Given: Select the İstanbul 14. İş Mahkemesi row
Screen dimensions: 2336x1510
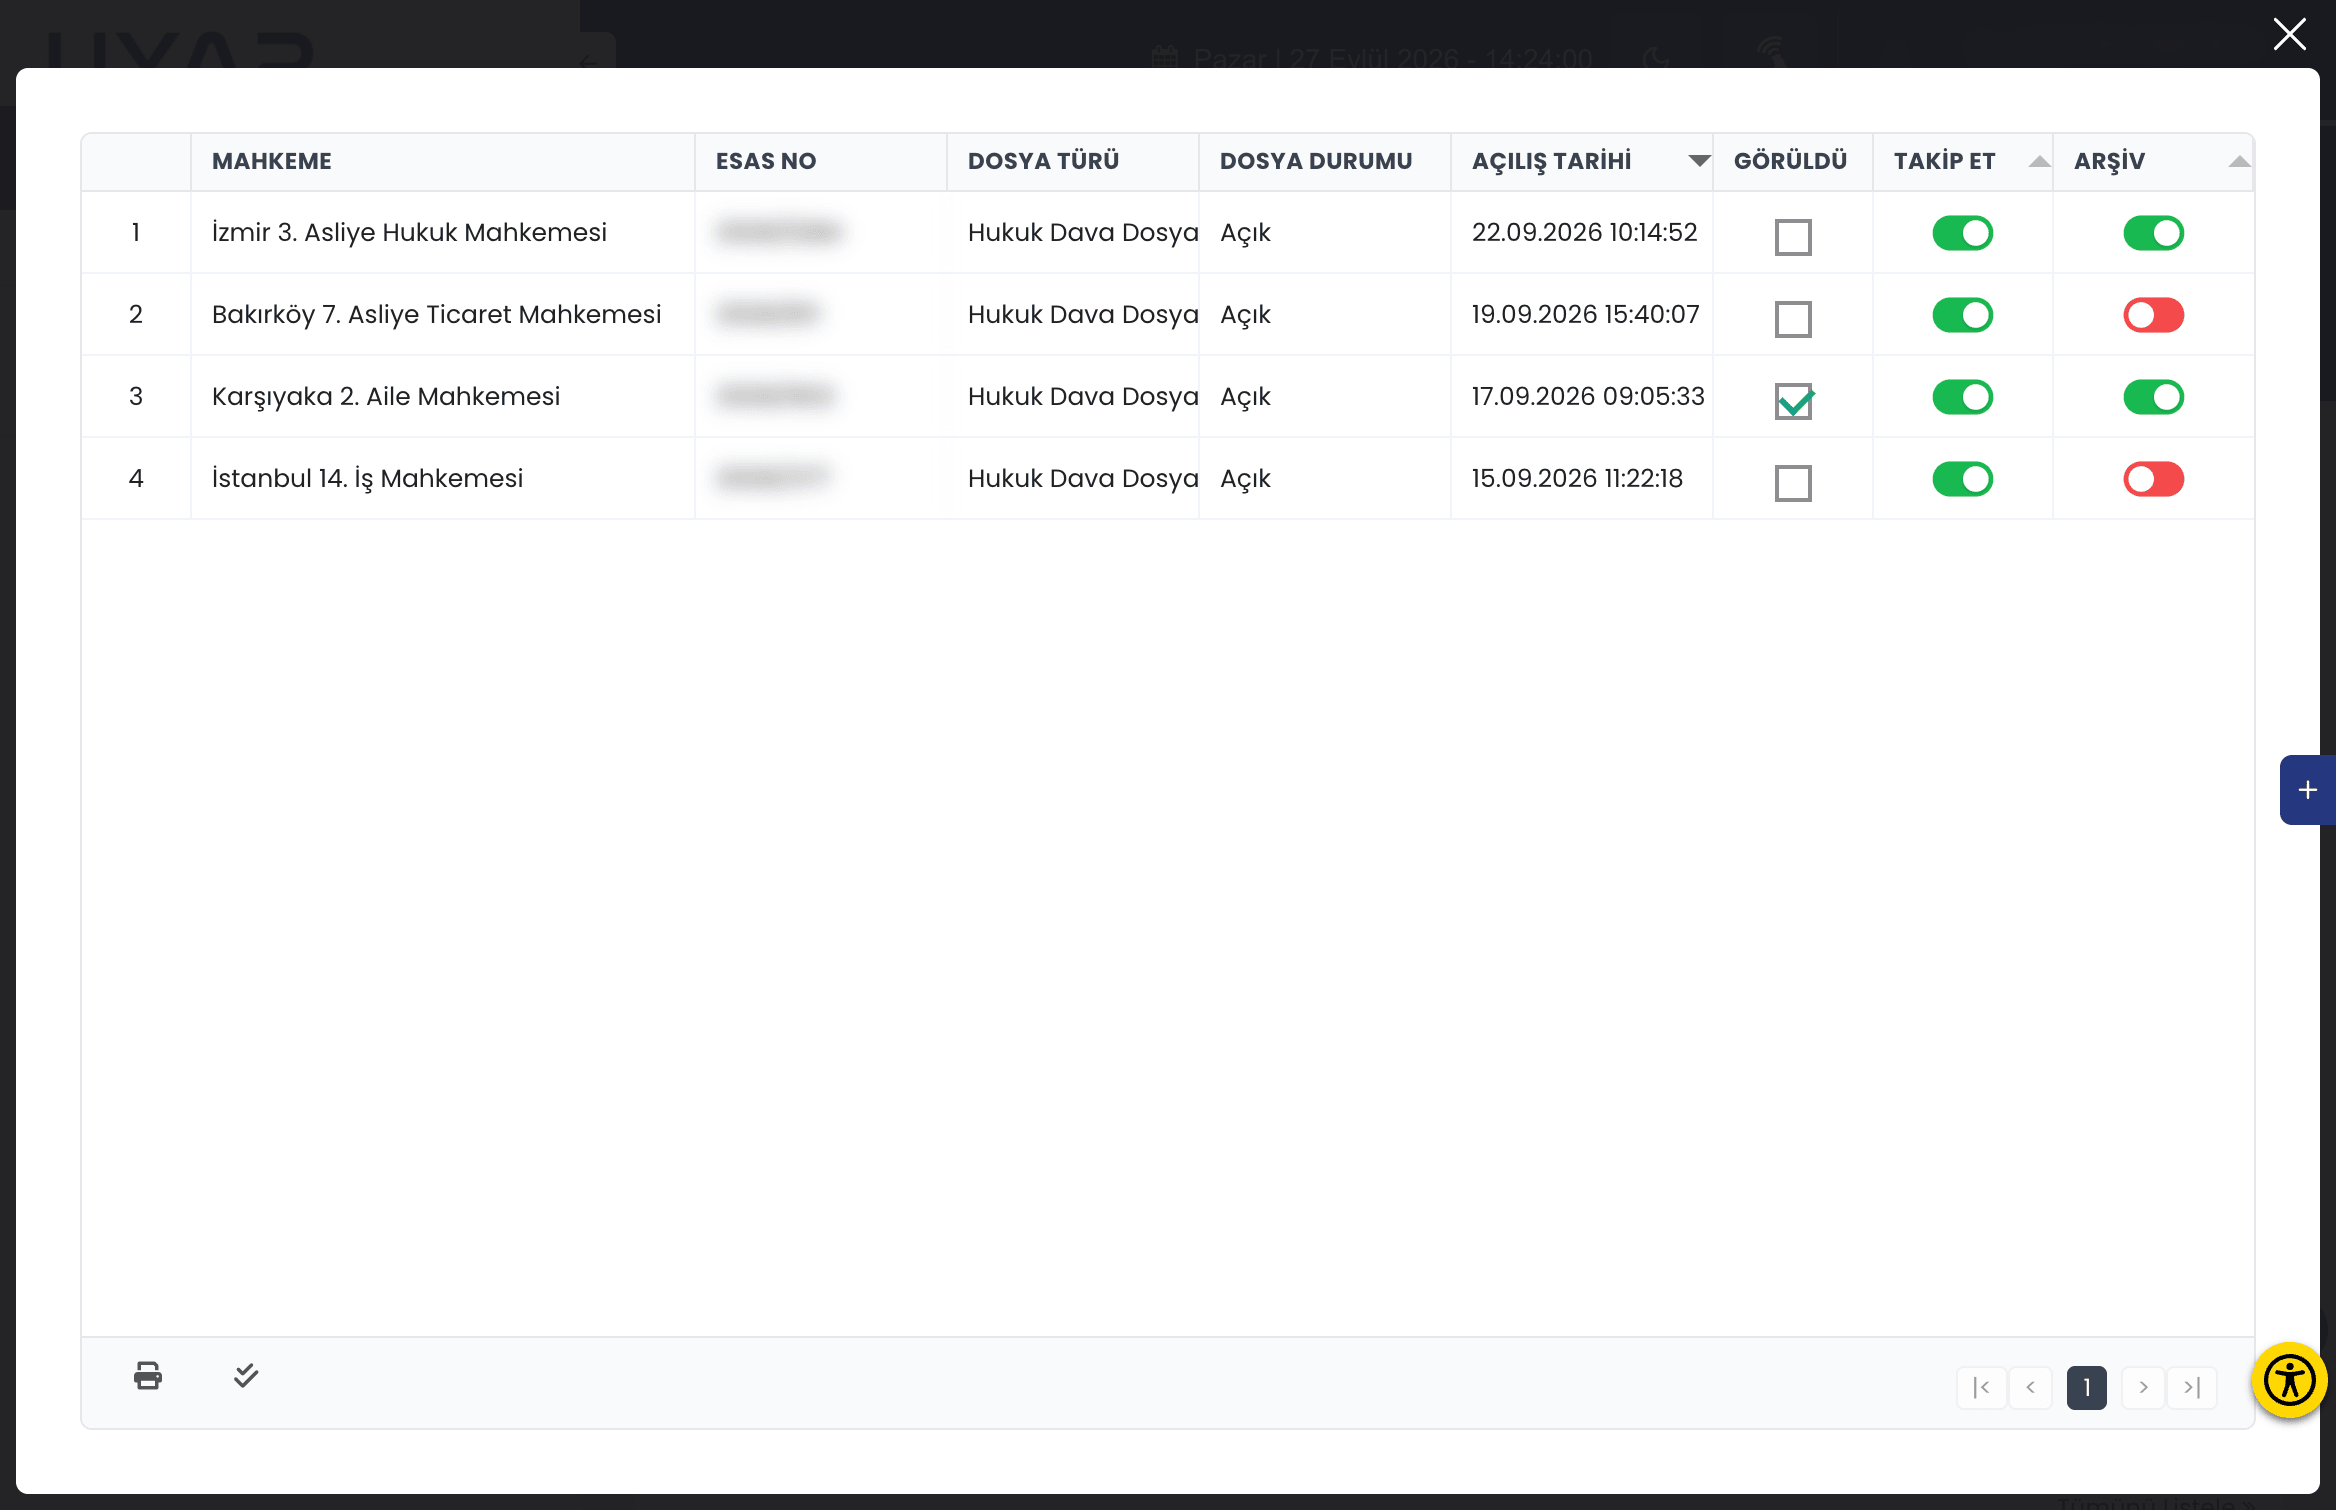Looking at the screenshot, I should [1167, 479].
